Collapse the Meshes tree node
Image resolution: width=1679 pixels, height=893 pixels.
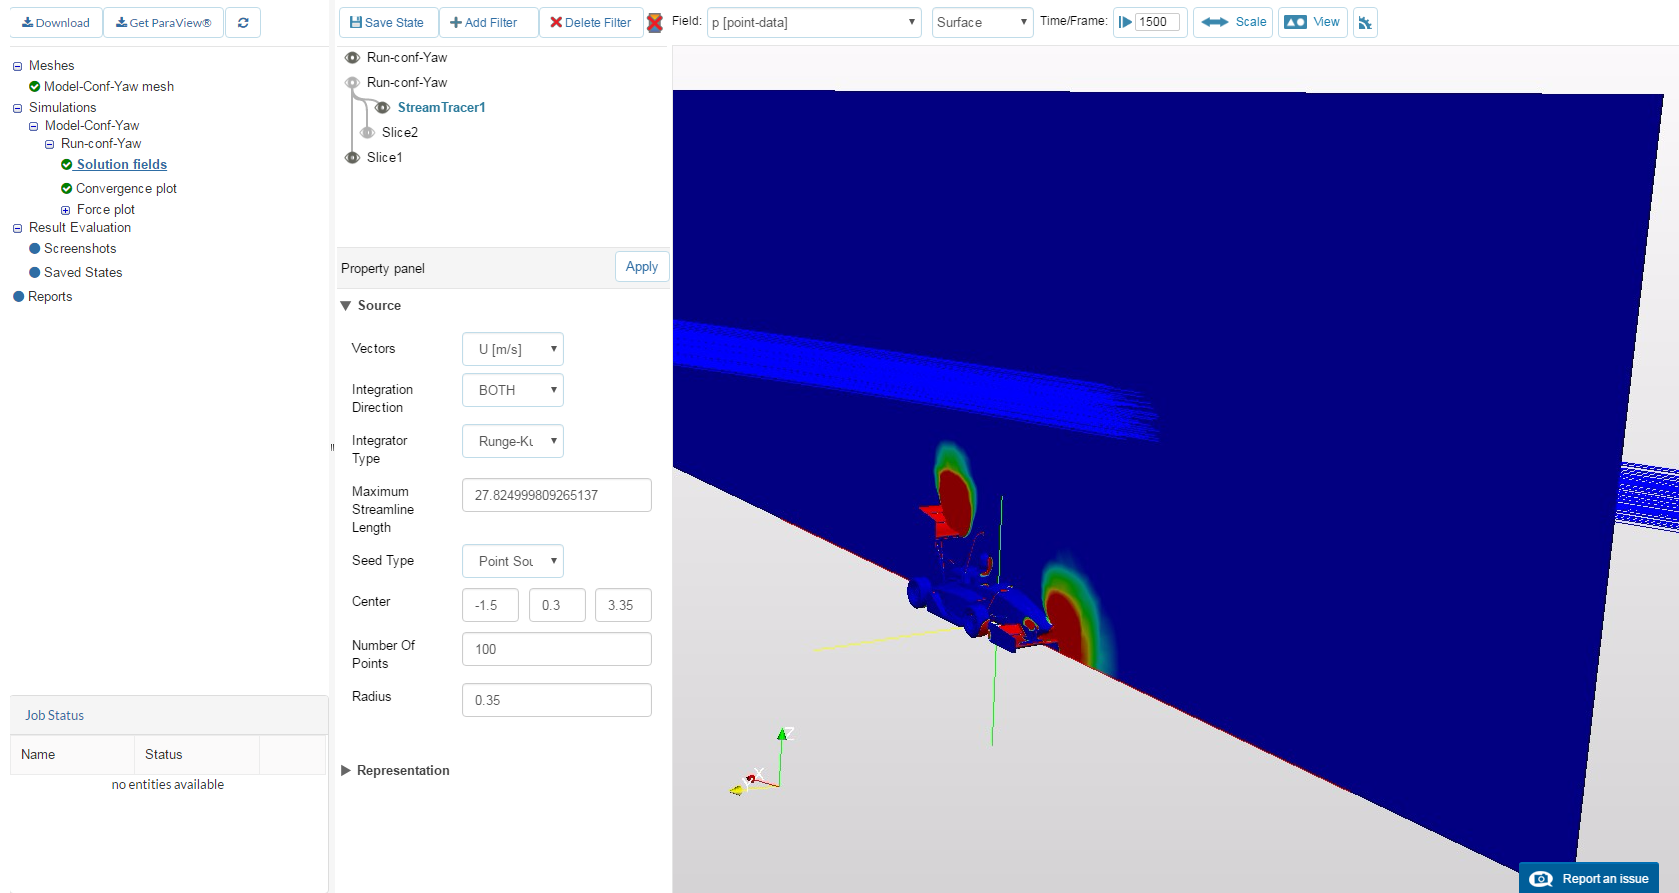click(x=17, y=66)
